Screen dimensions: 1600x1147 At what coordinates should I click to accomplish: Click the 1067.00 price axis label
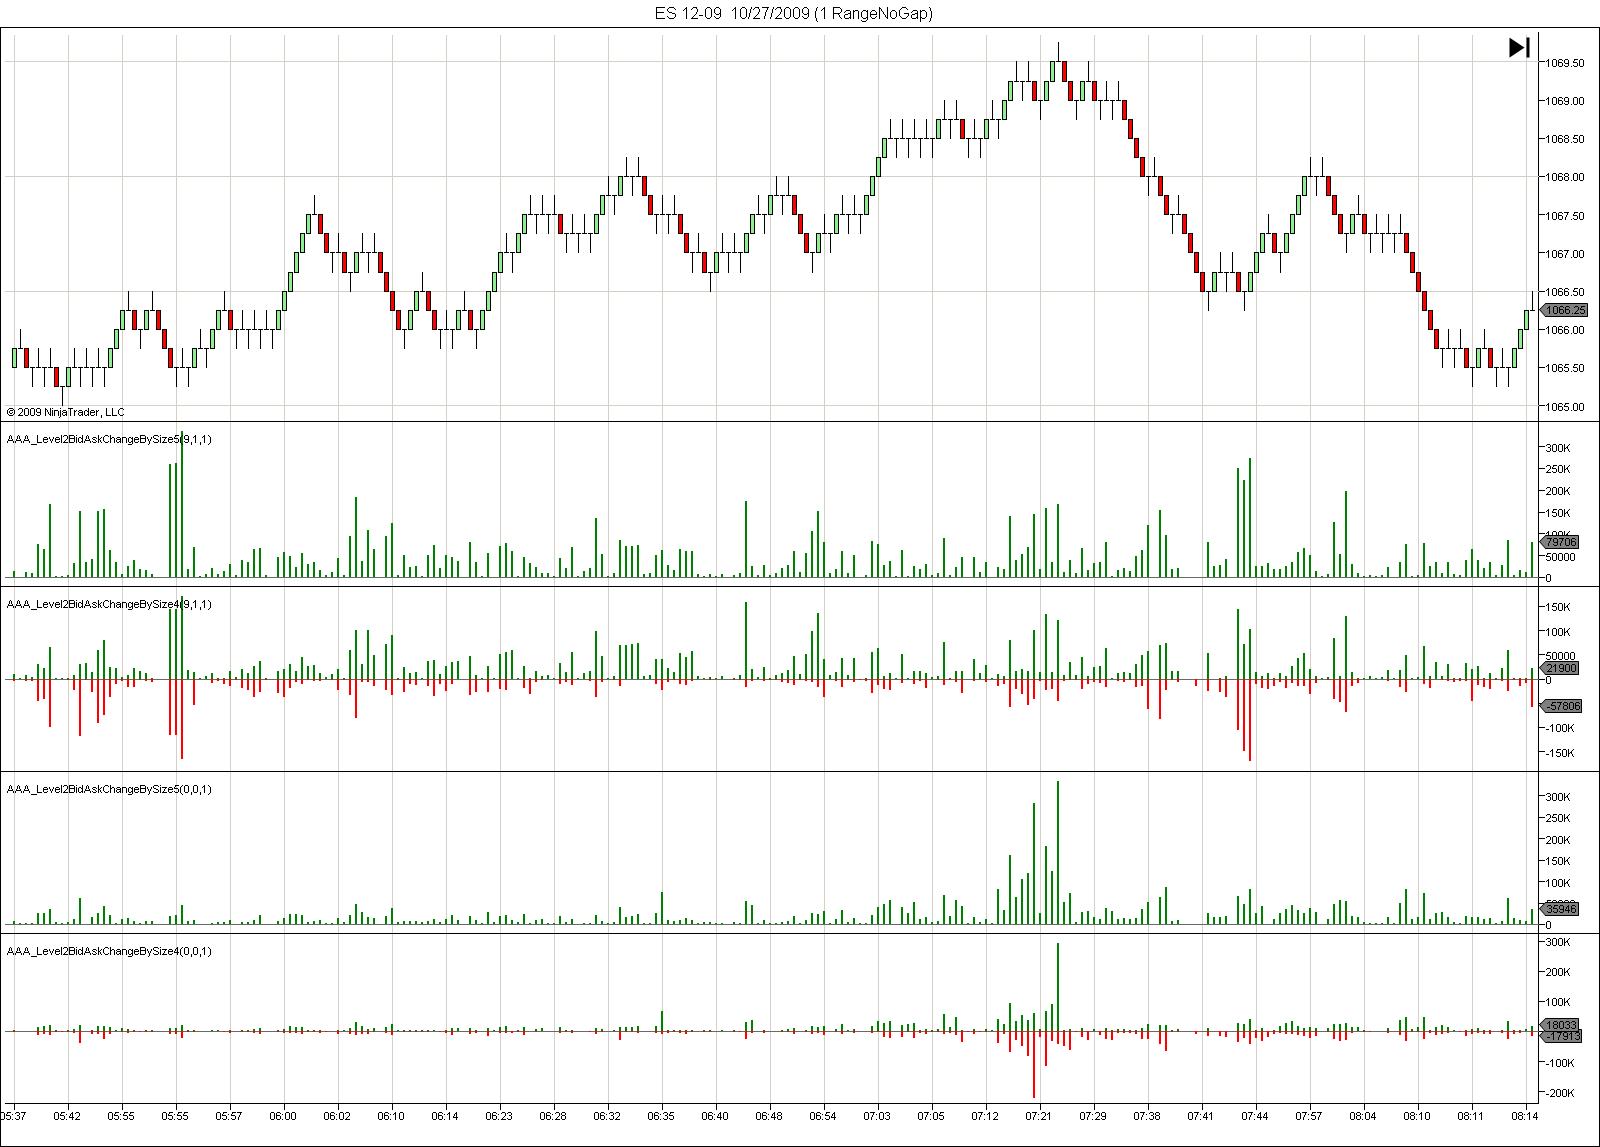click(x=1565, y=254)
